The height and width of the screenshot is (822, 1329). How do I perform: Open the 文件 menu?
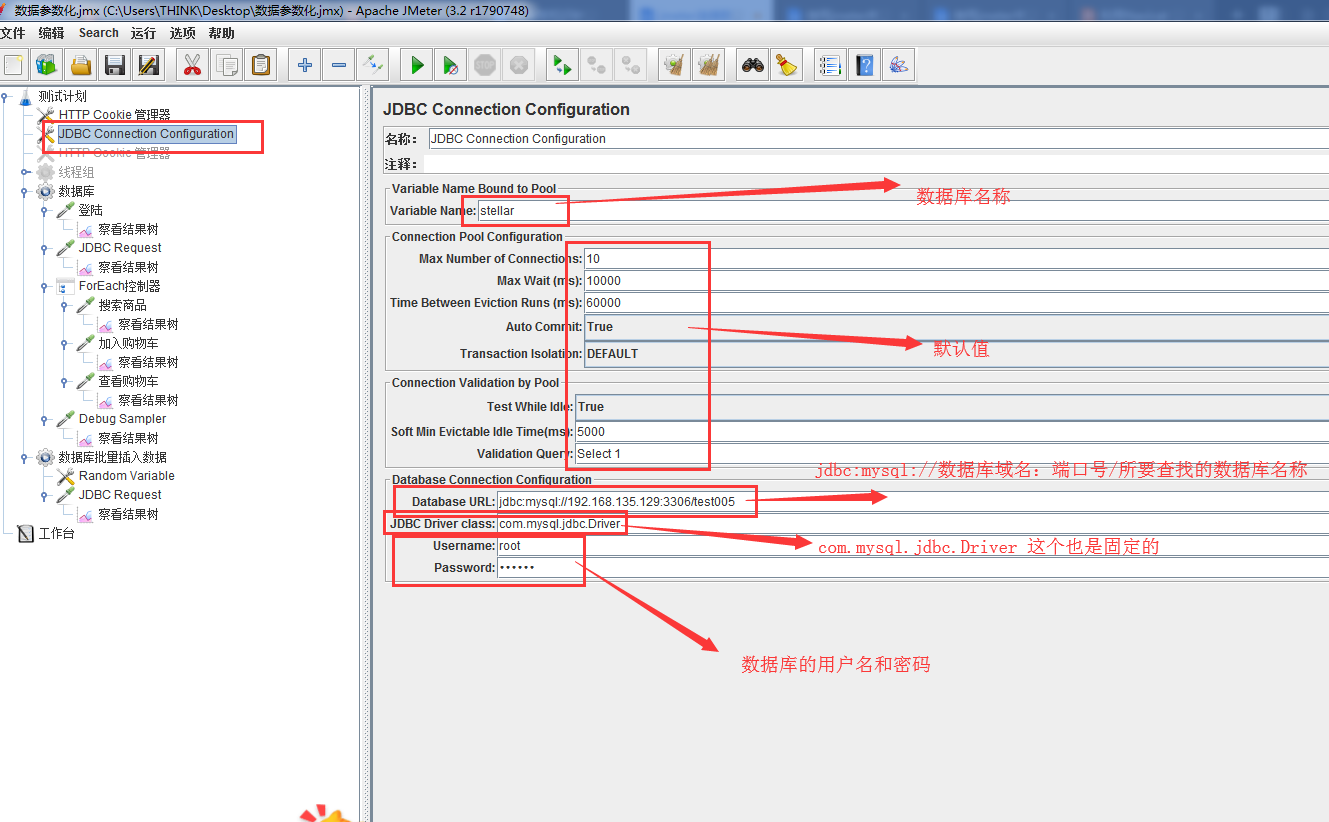coord(12,33)
